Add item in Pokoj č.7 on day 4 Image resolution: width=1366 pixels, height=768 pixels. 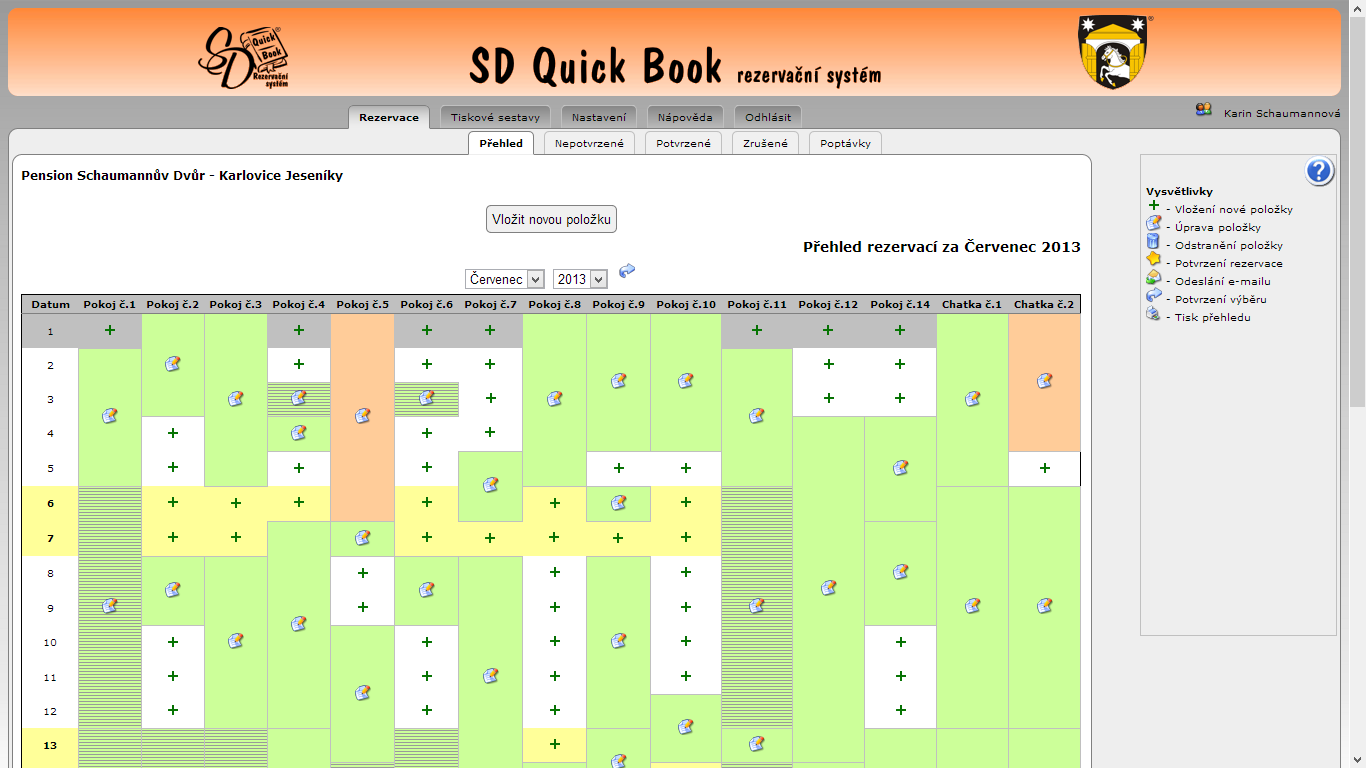click(490, 432)
